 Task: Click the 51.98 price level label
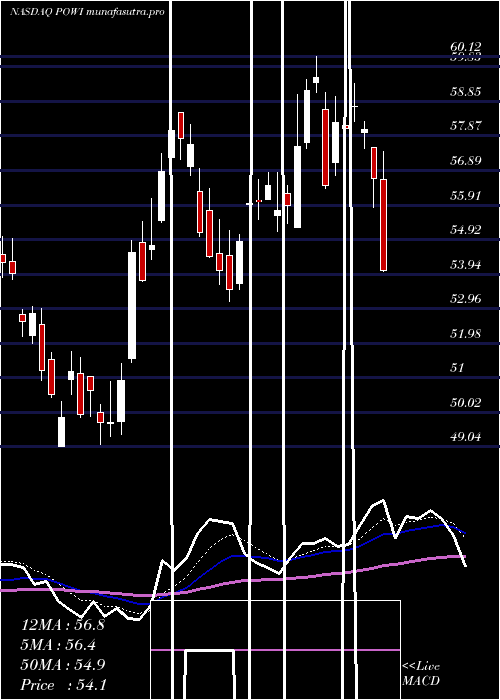coord(466,333)
